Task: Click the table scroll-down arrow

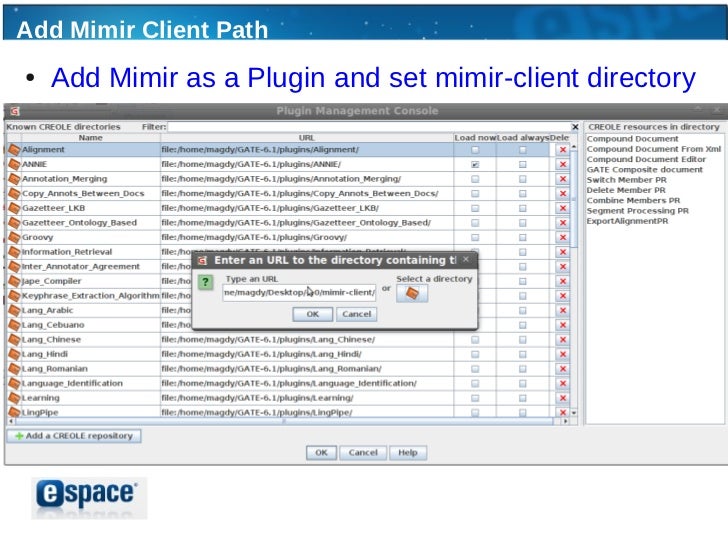Action: pyautogui.click(x=574, y=413)
